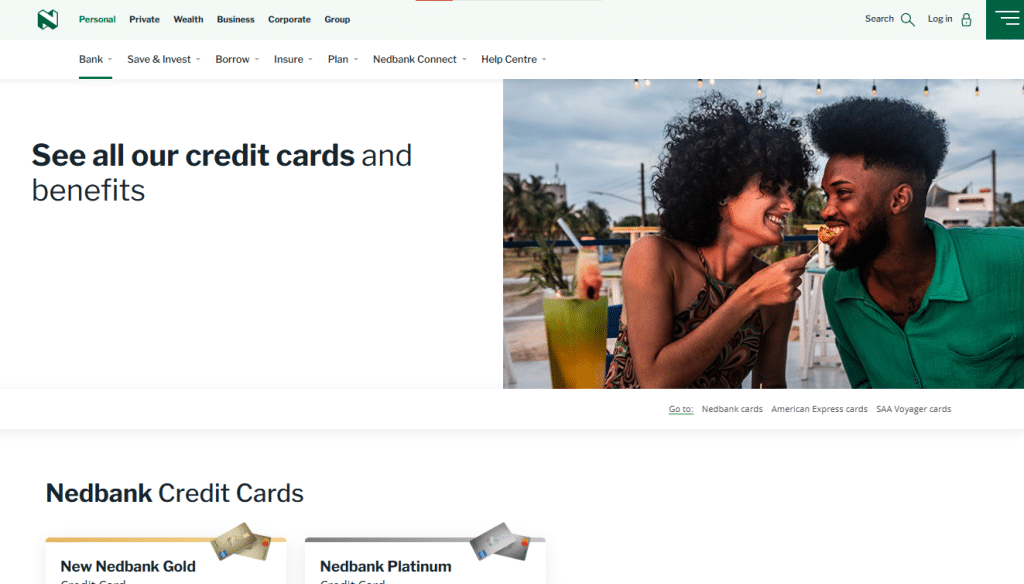This screenshot has width=1024, height=584.
Task: Jump to SAA Voyager cards section
Action: click(x=913, y=409)
